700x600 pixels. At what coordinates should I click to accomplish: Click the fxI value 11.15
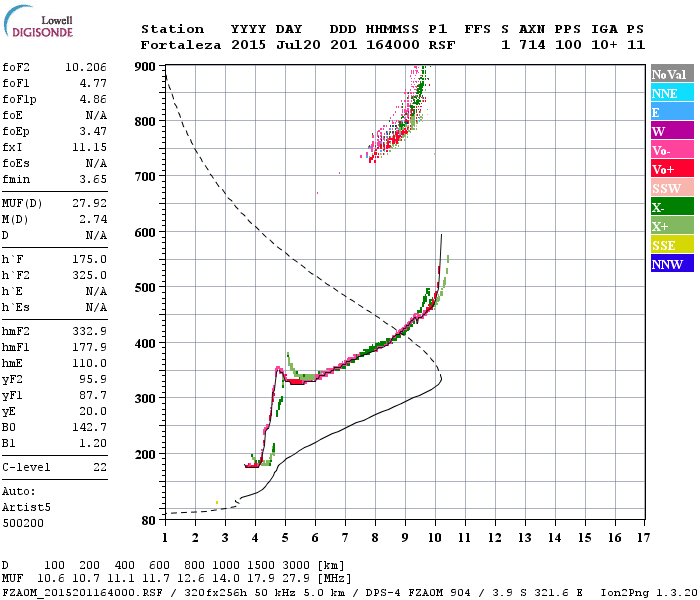coord(90,148)
